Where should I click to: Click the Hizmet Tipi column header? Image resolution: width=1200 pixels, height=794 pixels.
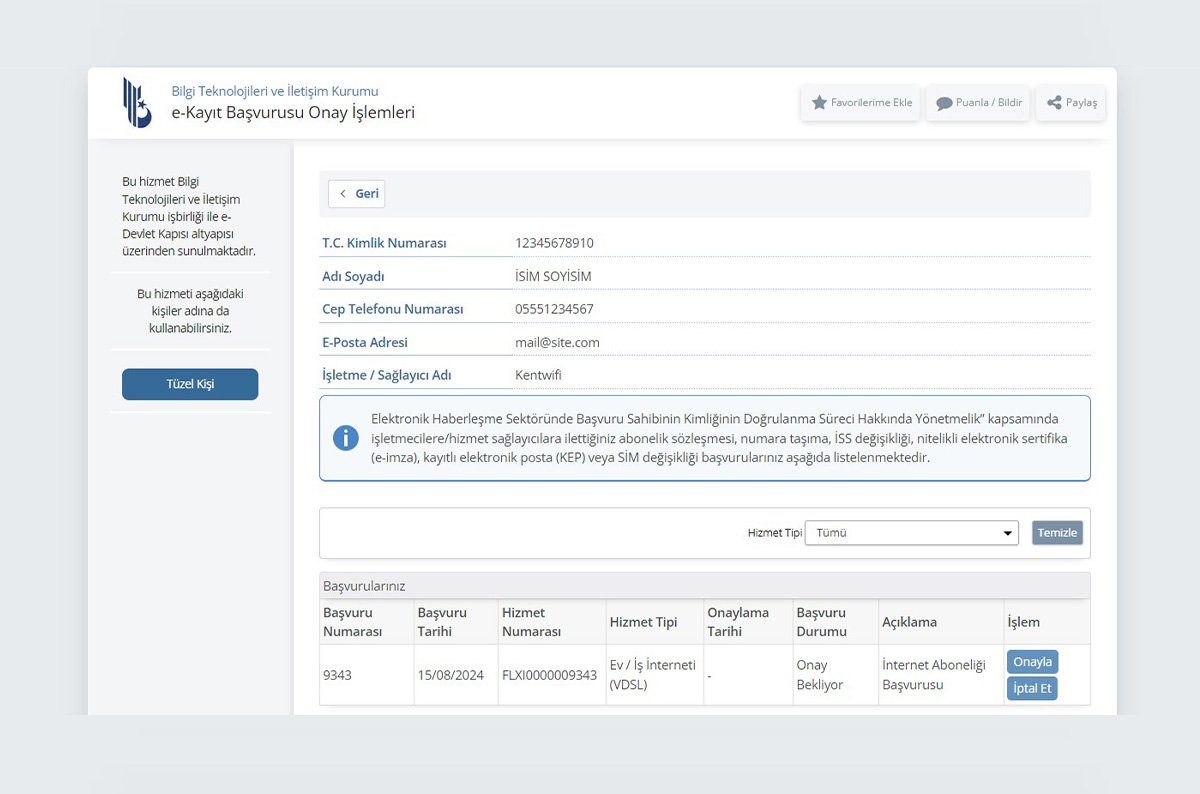click(x=643, y=622)
